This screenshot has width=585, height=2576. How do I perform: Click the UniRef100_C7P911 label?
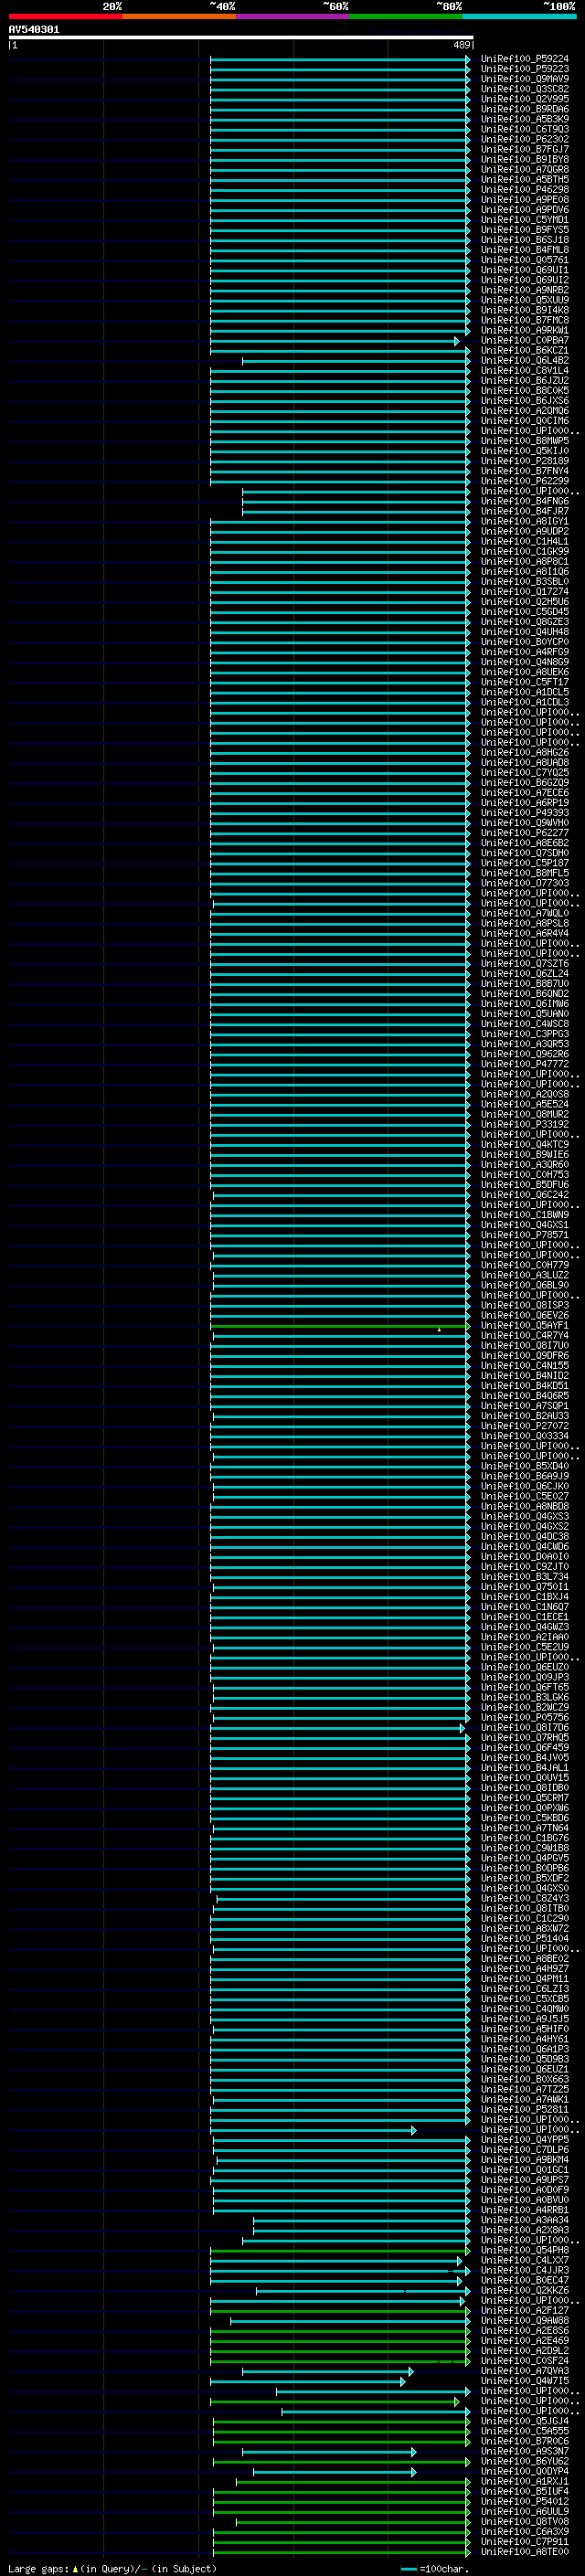click(524, 2541)
